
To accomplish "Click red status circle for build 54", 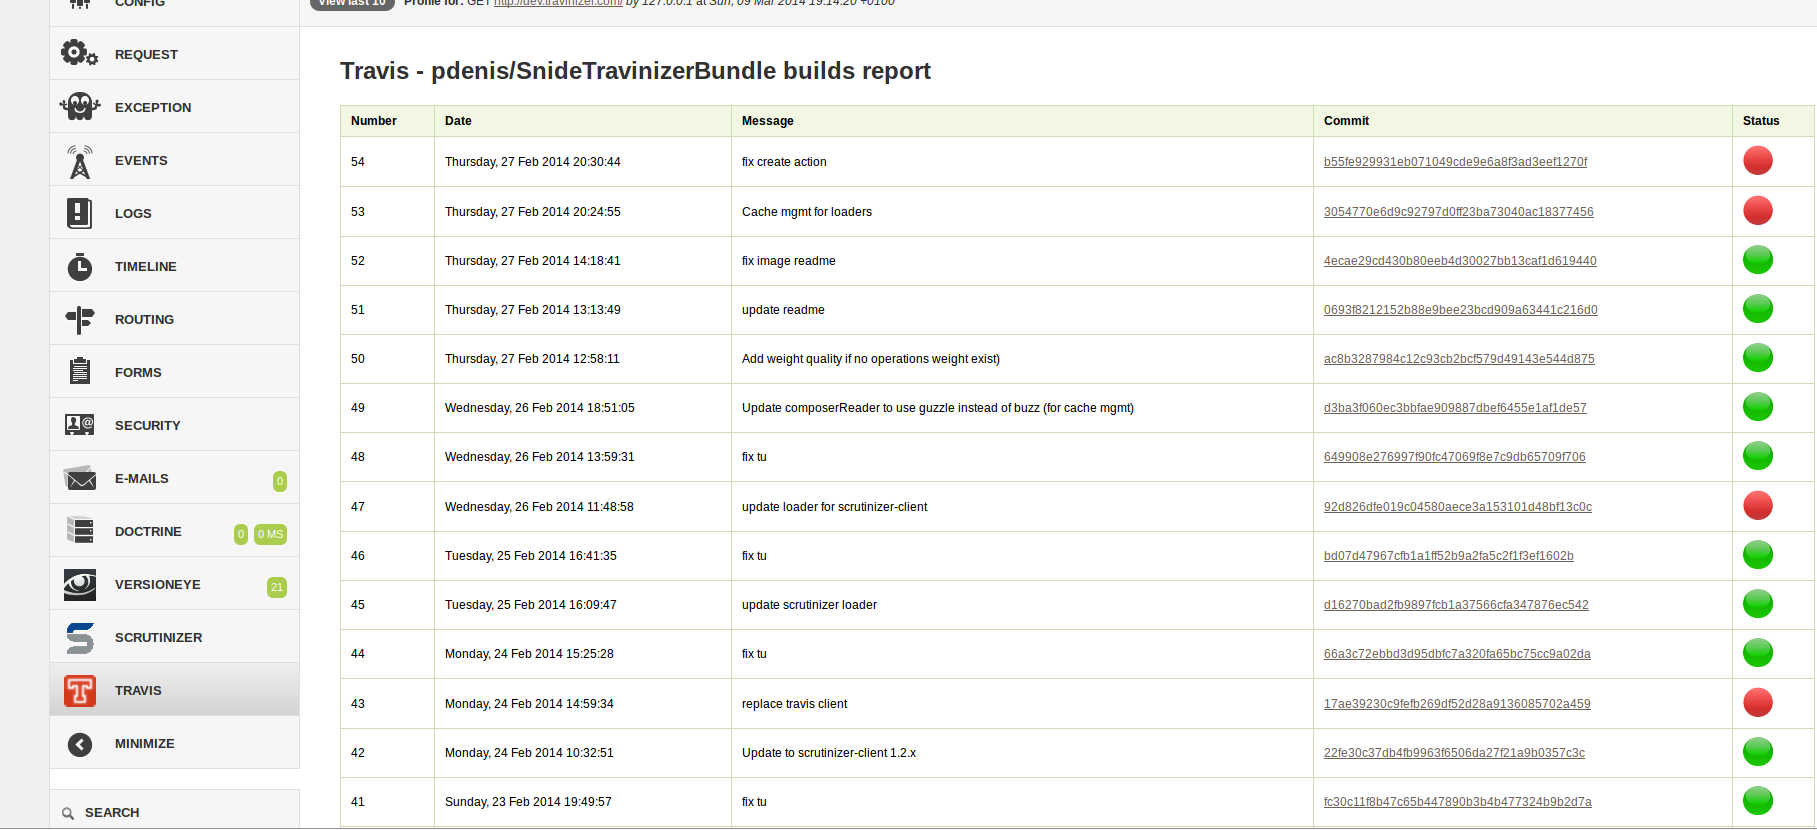I will point(1758,161).
